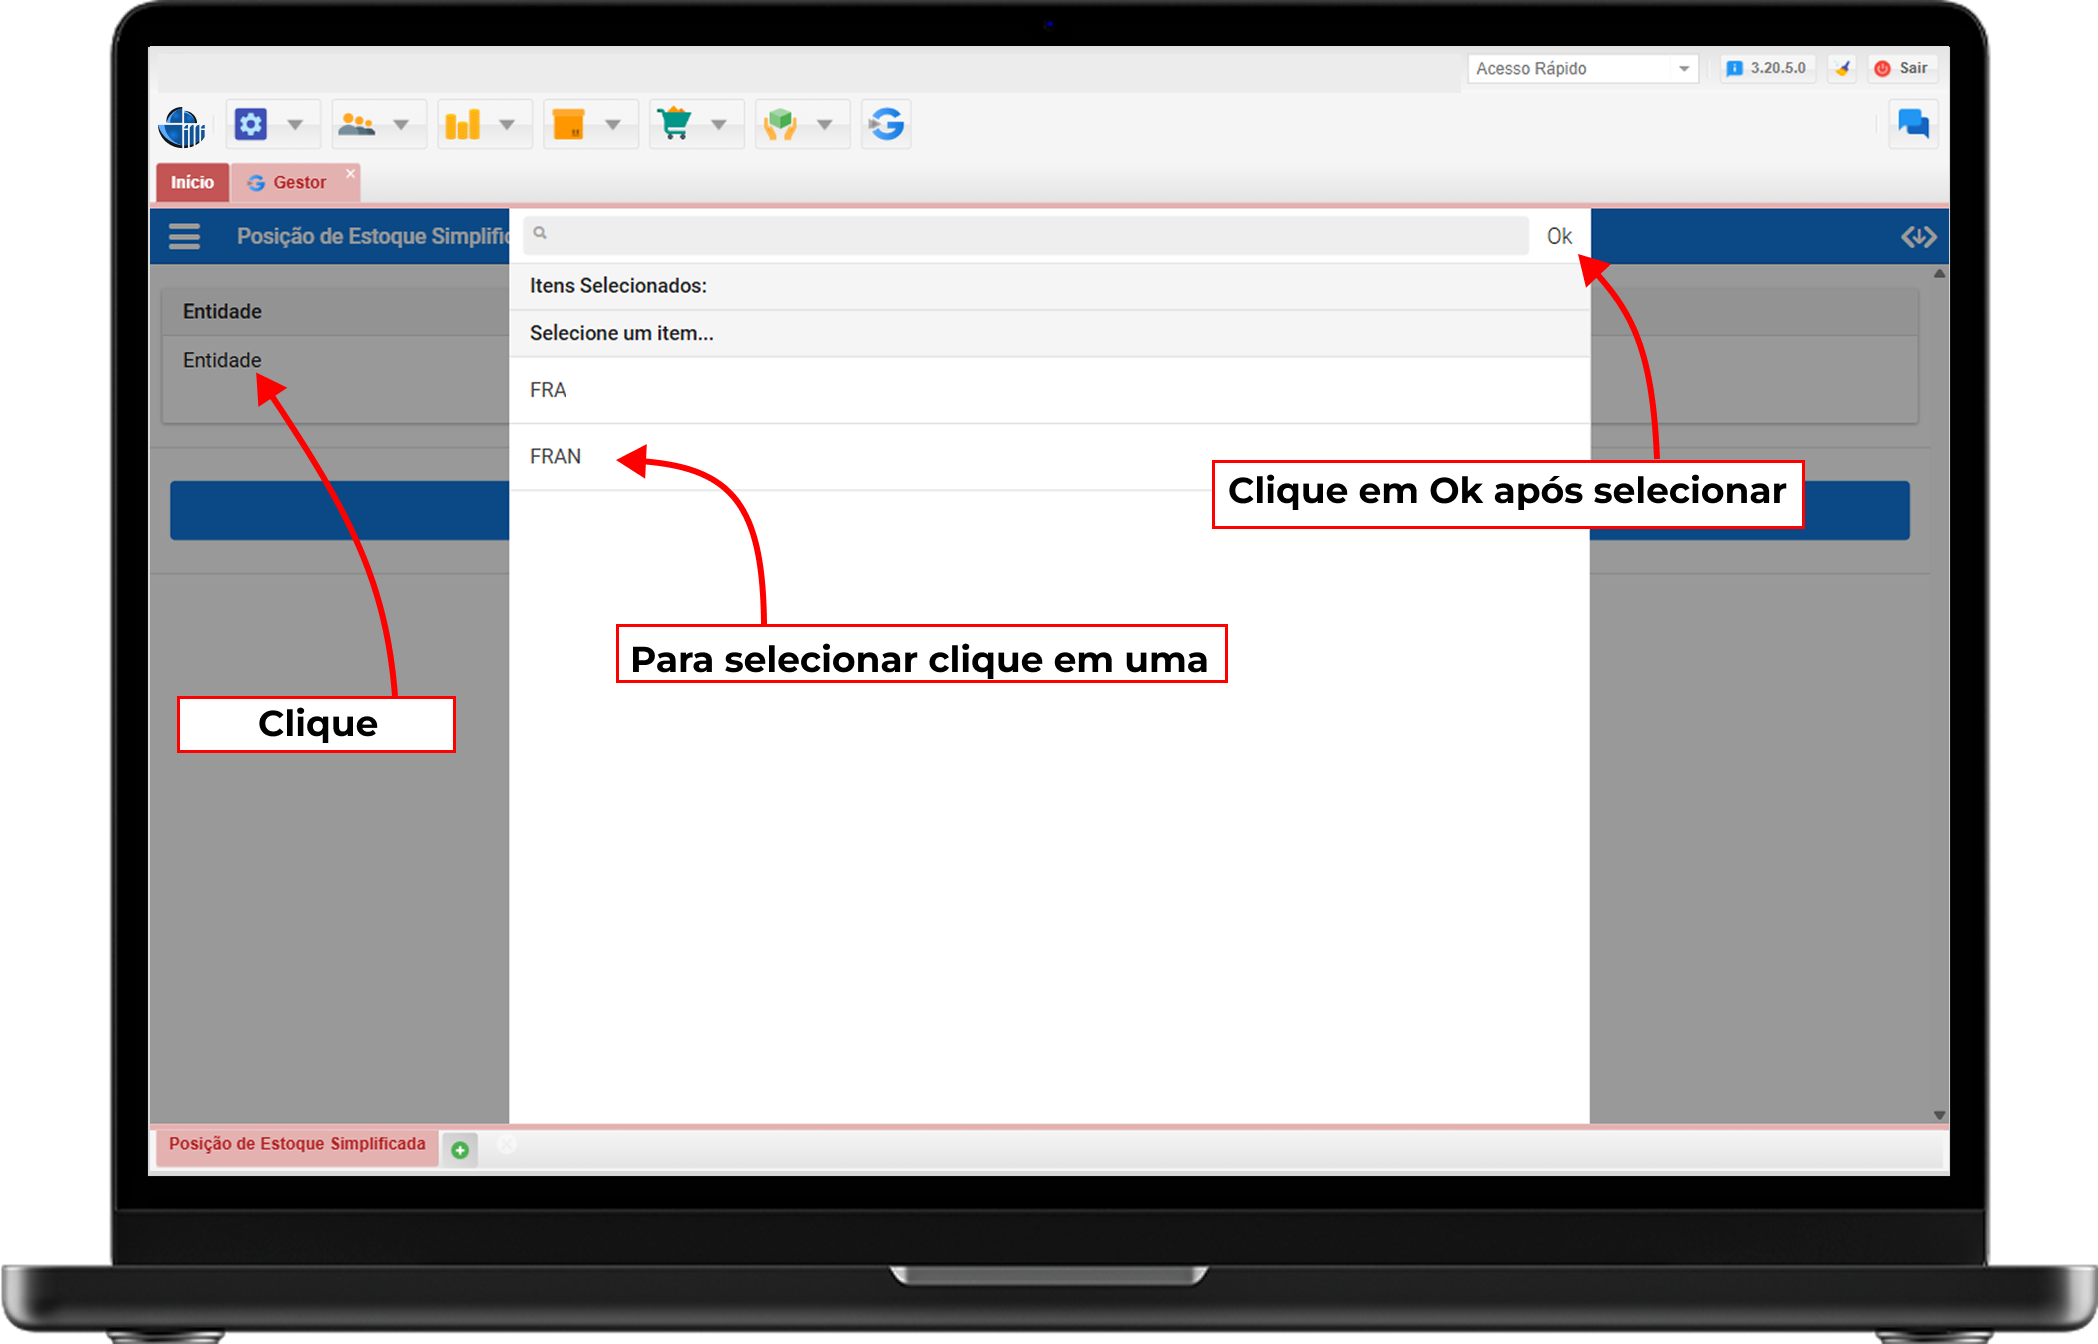Click Ok to confirm selection
Screen dimensions: 2098x1344
tap(1559, 236)
